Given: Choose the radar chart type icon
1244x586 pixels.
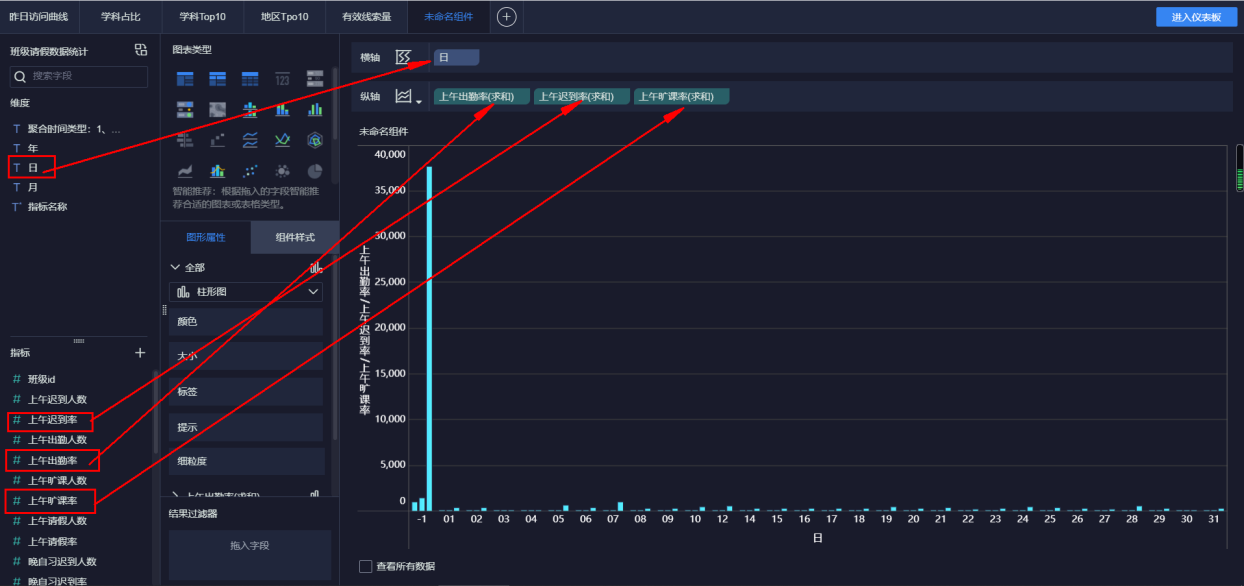Looking at the screenshot, I should [x=315, y=140].
